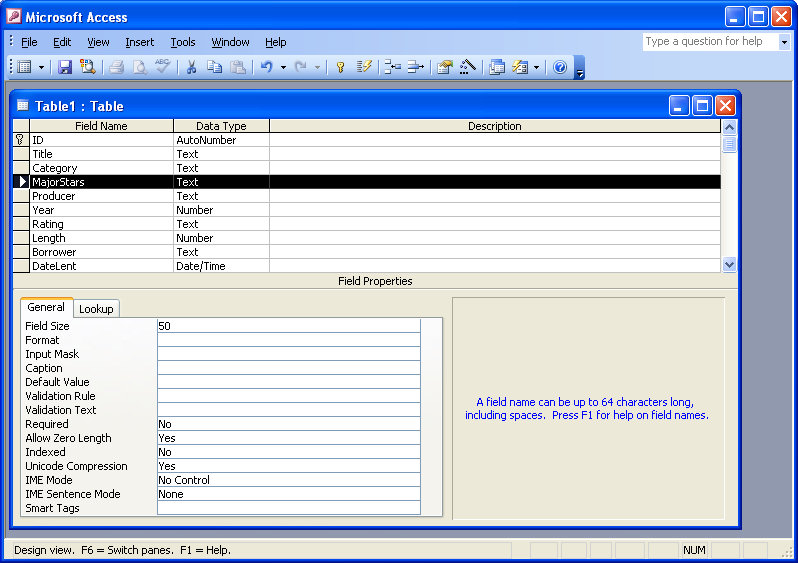Open the View button dropdown arrow
This screenshot has height=563, width=798.
(41, 67)
